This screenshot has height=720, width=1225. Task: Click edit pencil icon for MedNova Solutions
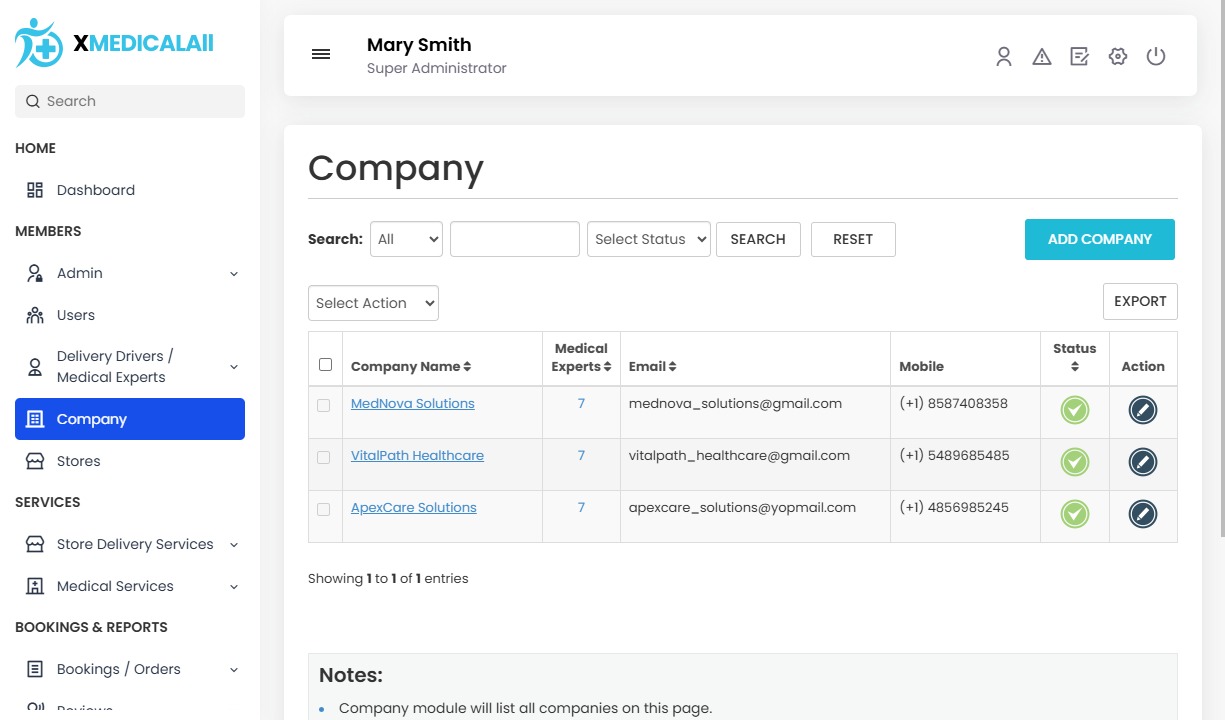point(1142,410)
